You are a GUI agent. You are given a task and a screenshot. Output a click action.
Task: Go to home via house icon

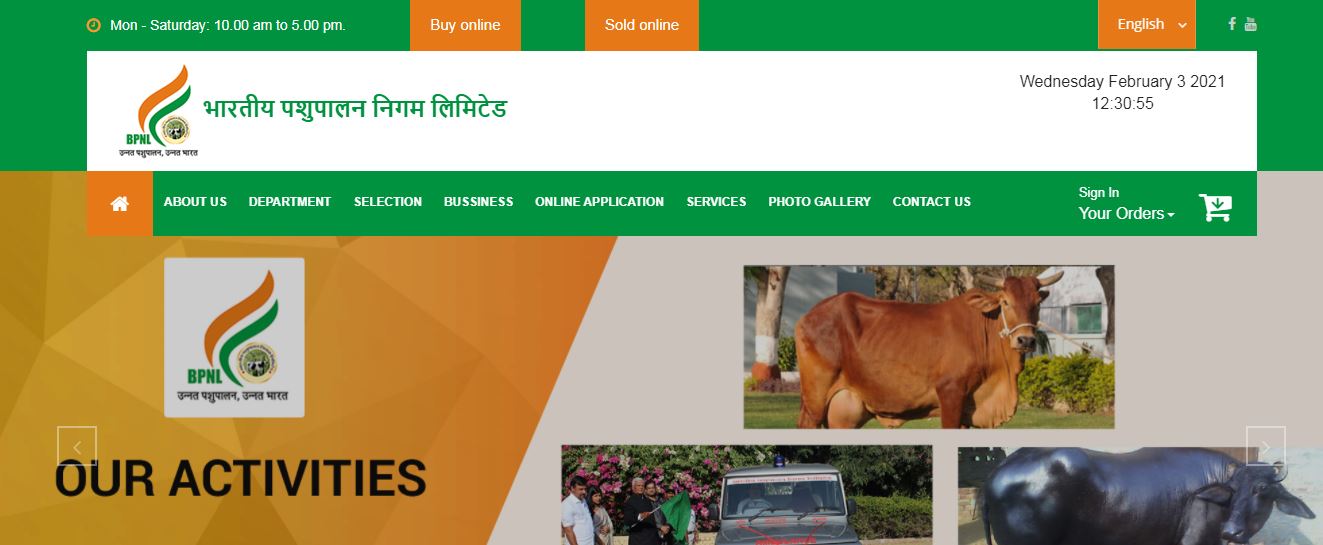(x=120, y=203)
